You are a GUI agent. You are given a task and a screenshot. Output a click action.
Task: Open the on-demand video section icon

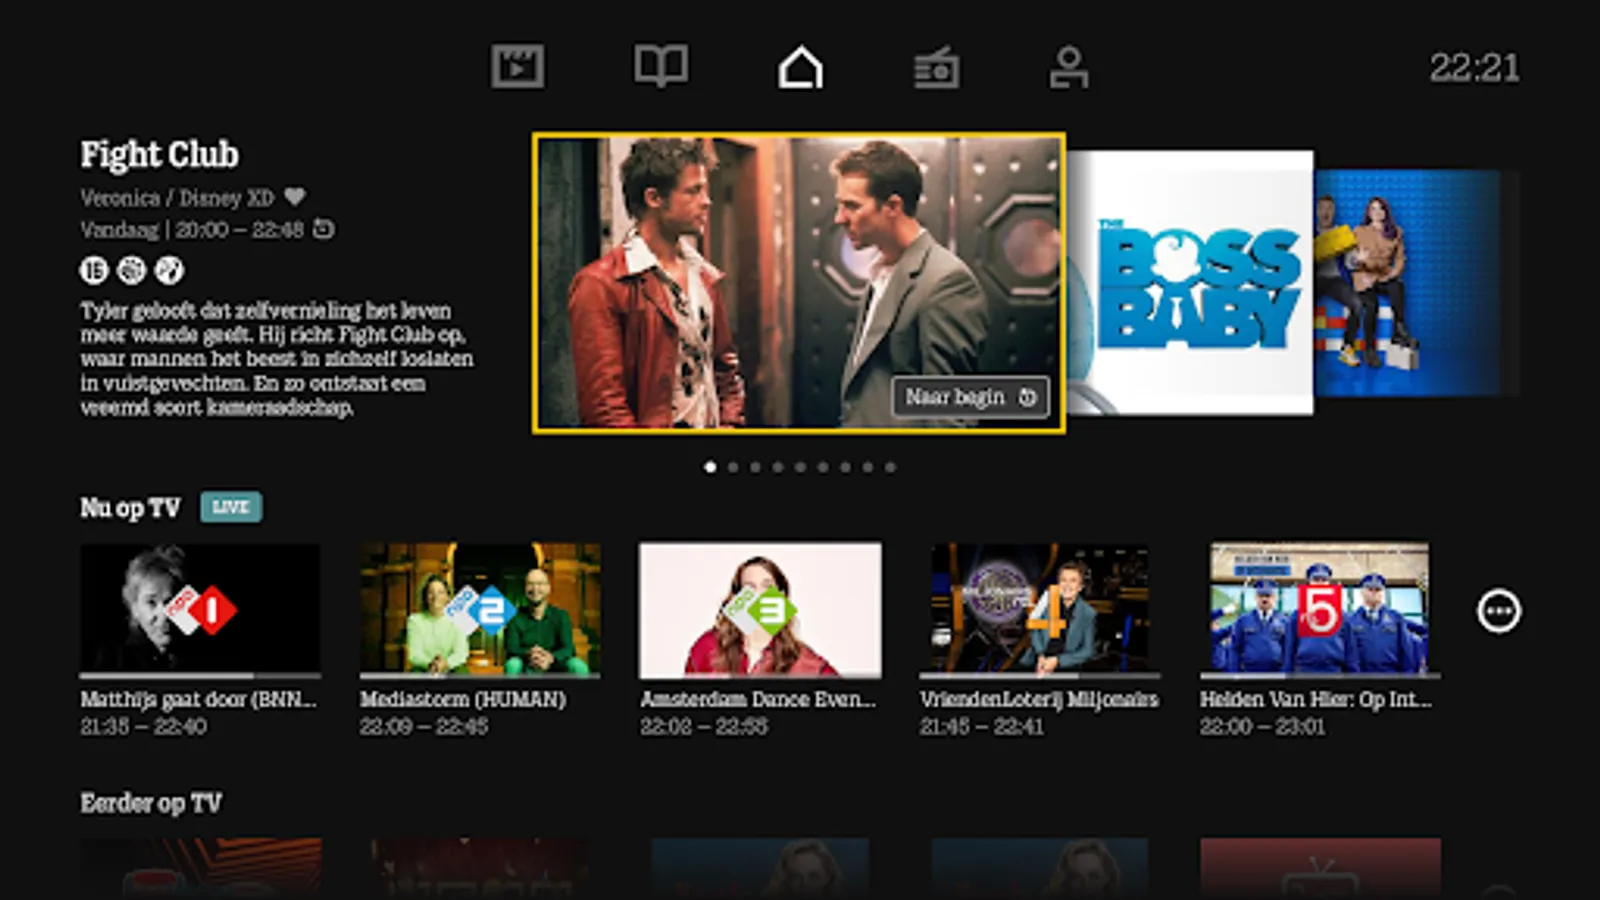click(517, 67)
